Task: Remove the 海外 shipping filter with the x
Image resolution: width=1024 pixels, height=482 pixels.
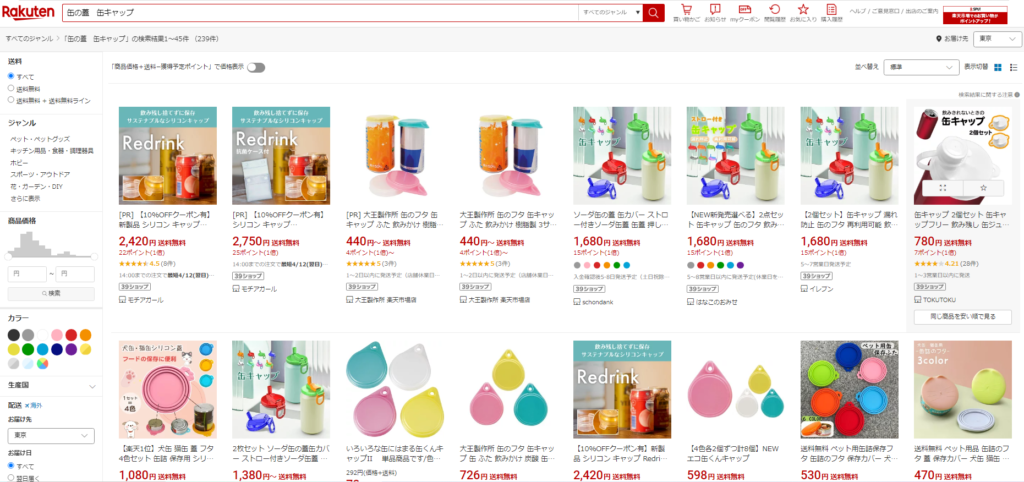Action: point(27,406)
